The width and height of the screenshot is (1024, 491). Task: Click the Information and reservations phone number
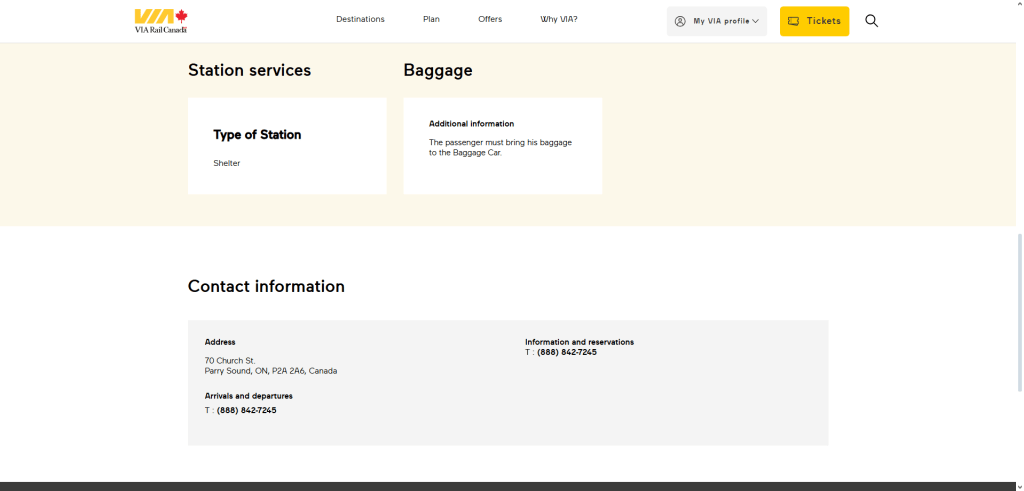point(566,352)
